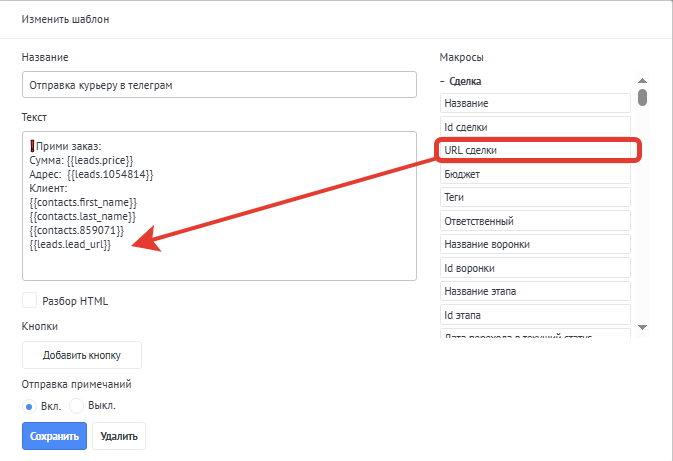Insert the Бюджет macro

click(x=535, y=174)
